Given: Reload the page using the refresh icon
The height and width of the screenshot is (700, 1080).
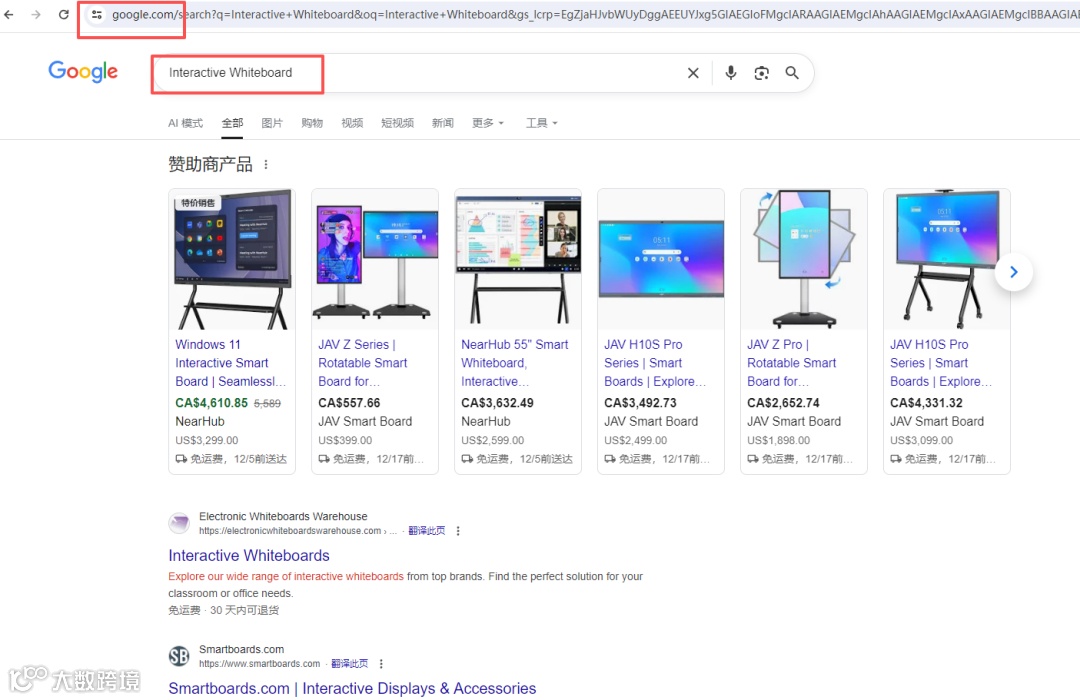Looking at the screenshot, I should click(x=63, y=14).
